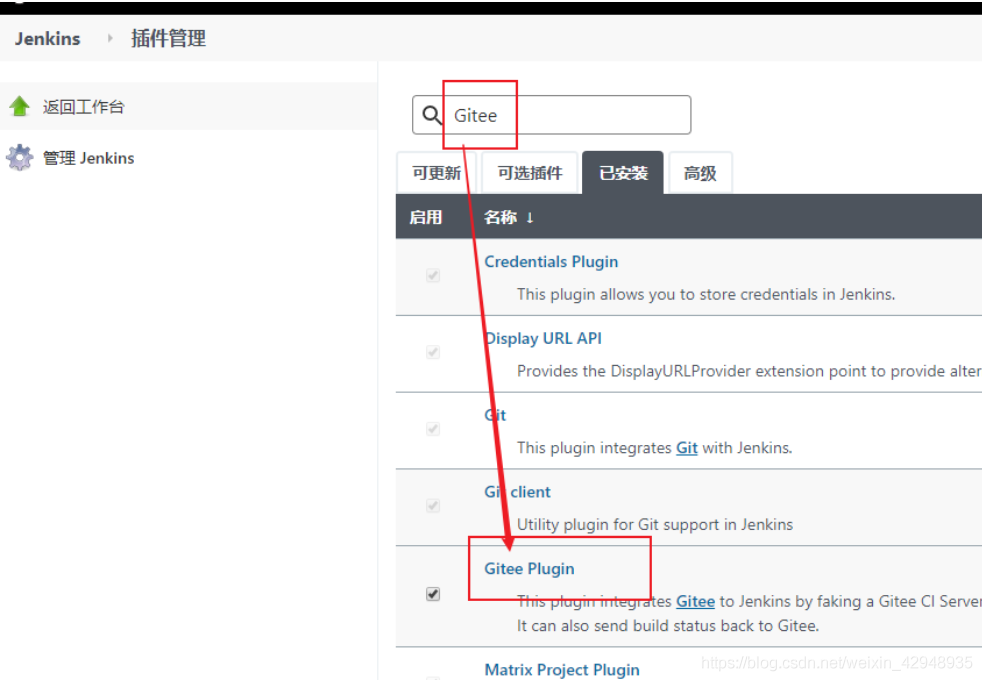
Task: Click the 名称 column header
Action: point(500,217)
